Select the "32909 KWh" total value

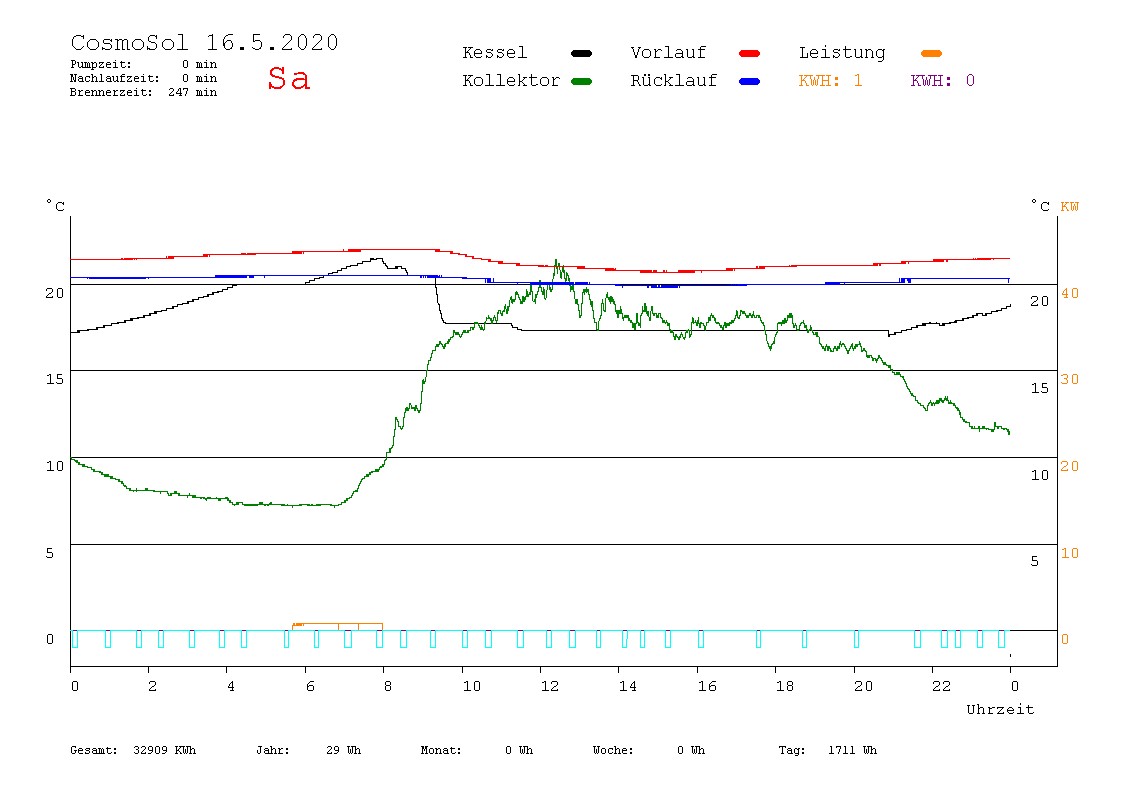165,750
